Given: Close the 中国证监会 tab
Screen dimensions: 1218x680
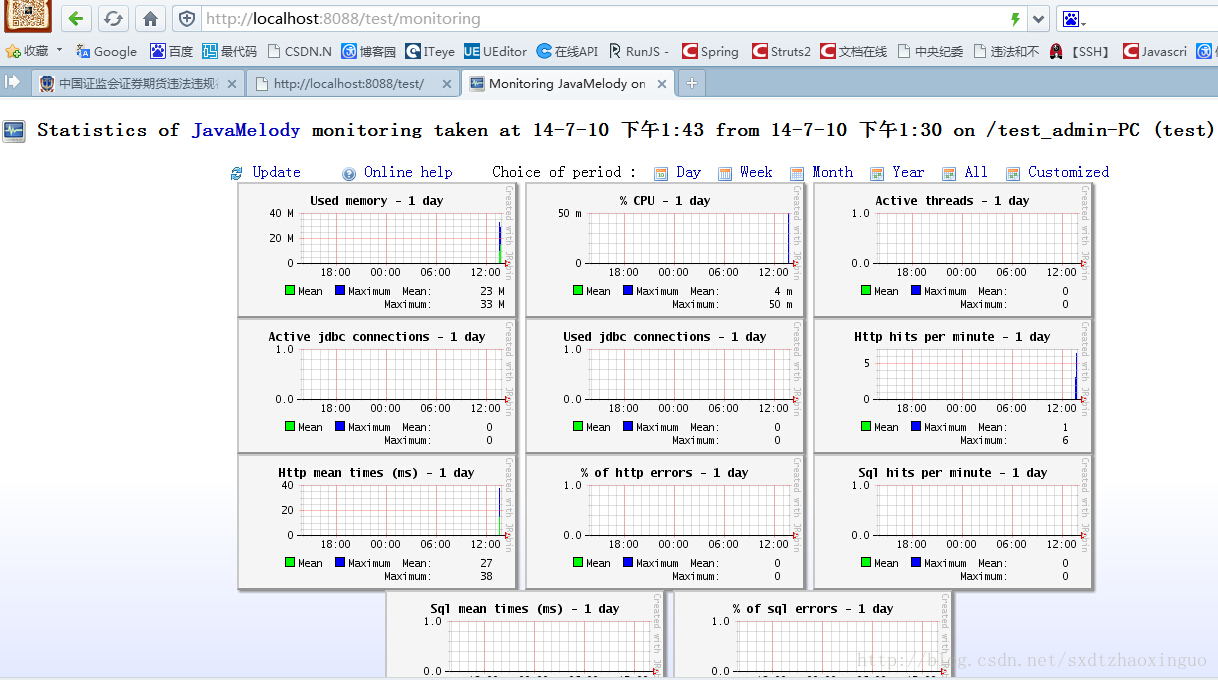Looking at the screenshot, I should click(x=232, y=84).
